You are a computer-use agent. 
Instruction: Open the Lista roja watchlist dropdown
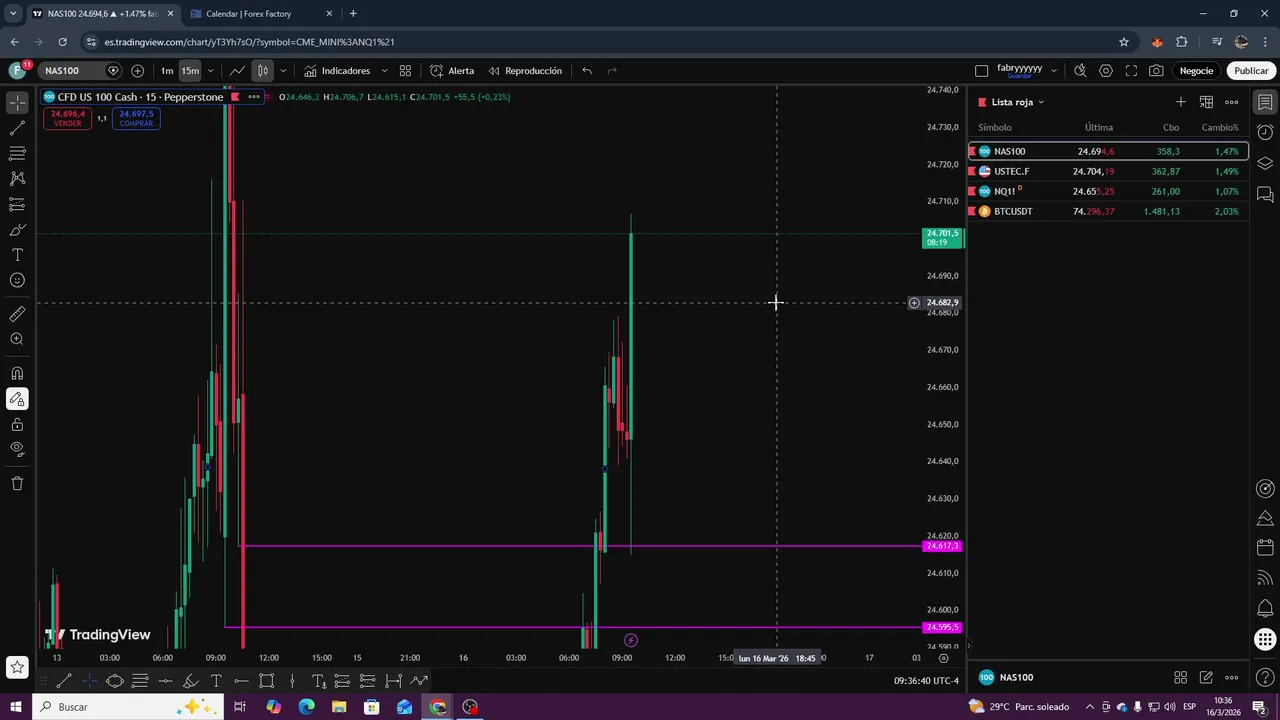pos(1017,102)
